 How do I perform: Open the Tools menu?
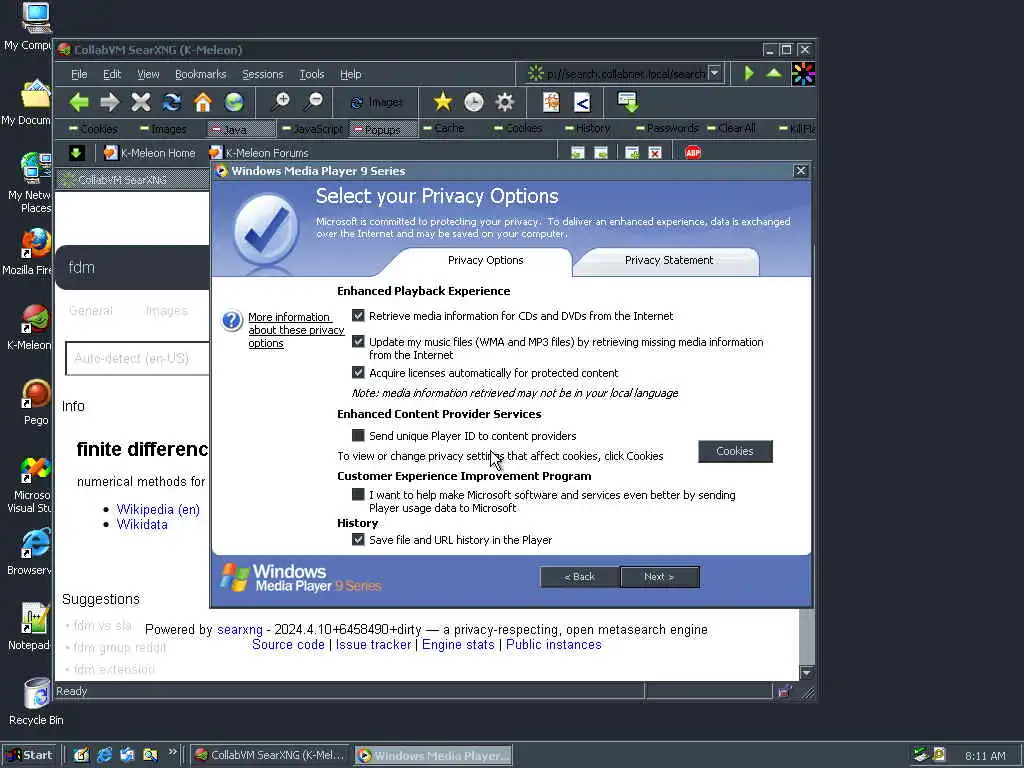312,74
